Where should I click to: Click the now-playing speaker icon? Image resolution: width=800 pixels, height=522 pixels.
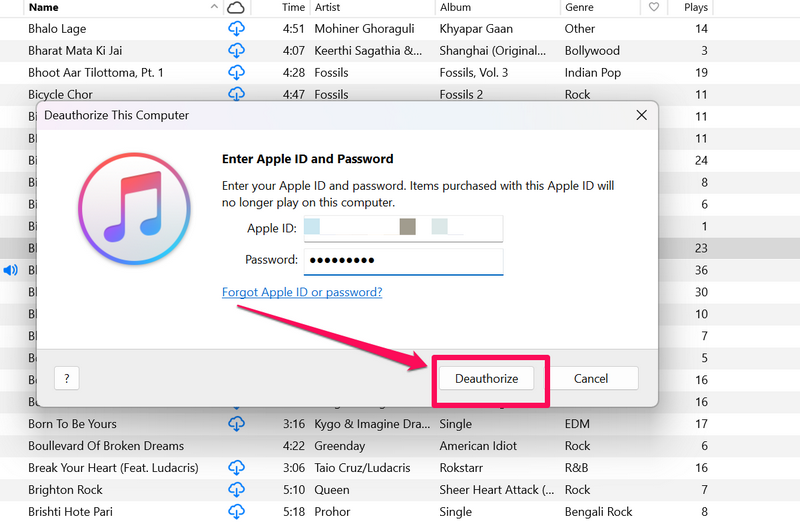tap(10, 270)
